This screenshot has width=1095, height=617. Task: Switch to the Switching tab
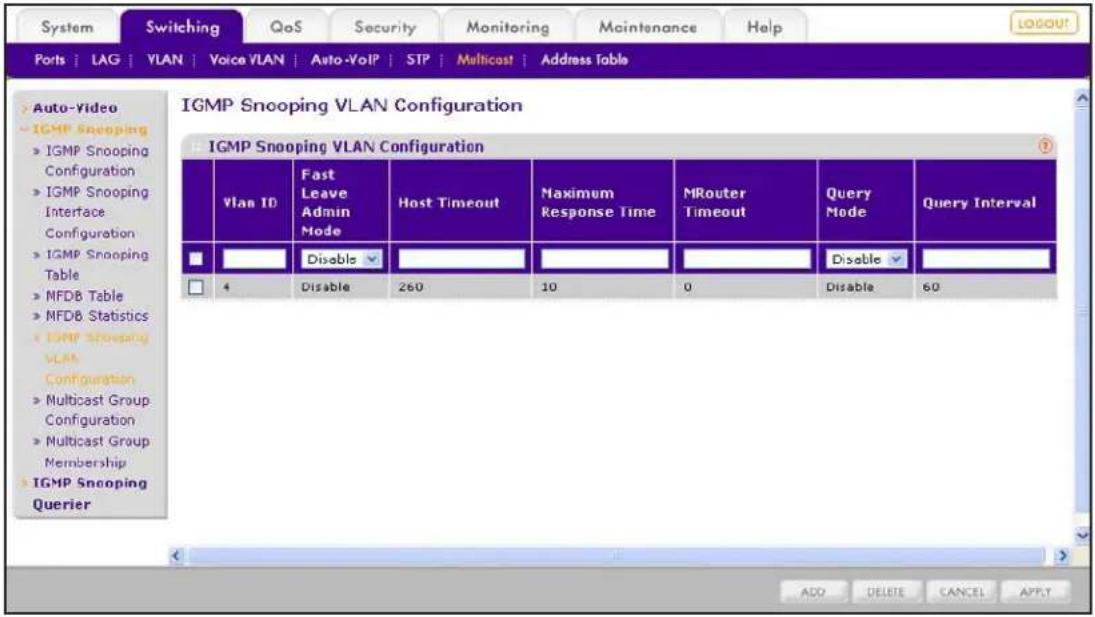182,27
